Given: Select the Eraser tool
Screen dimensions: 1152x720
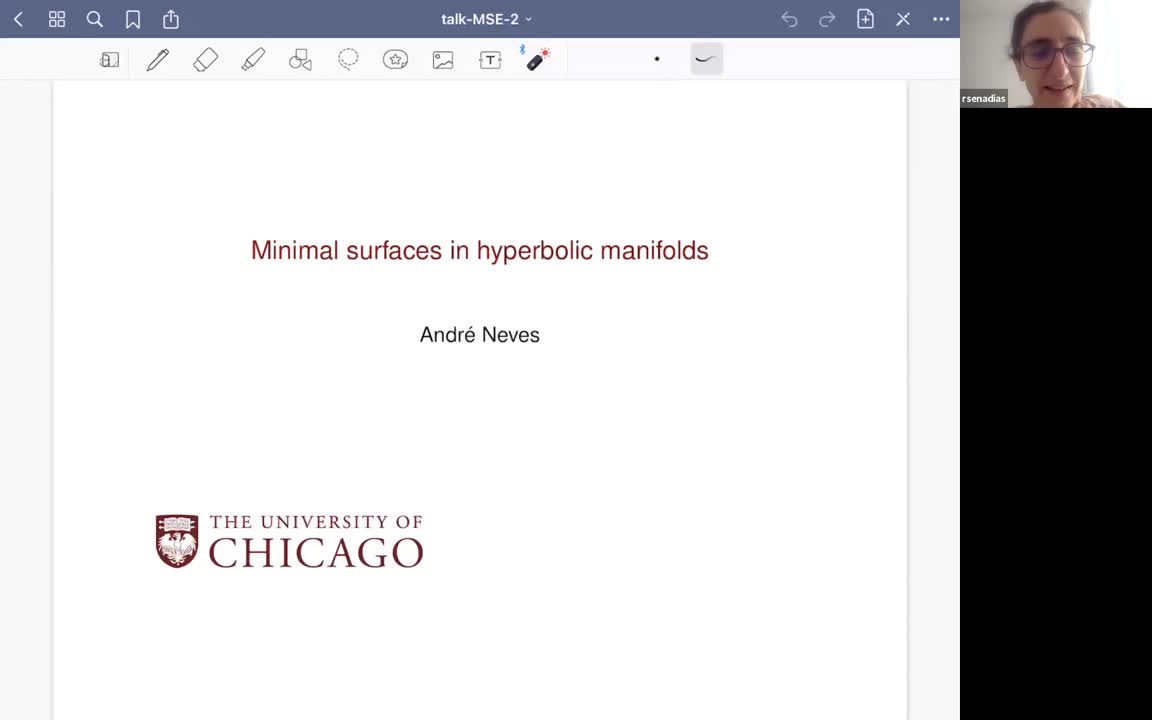Looking at the screenshot, I should (205, 60).
